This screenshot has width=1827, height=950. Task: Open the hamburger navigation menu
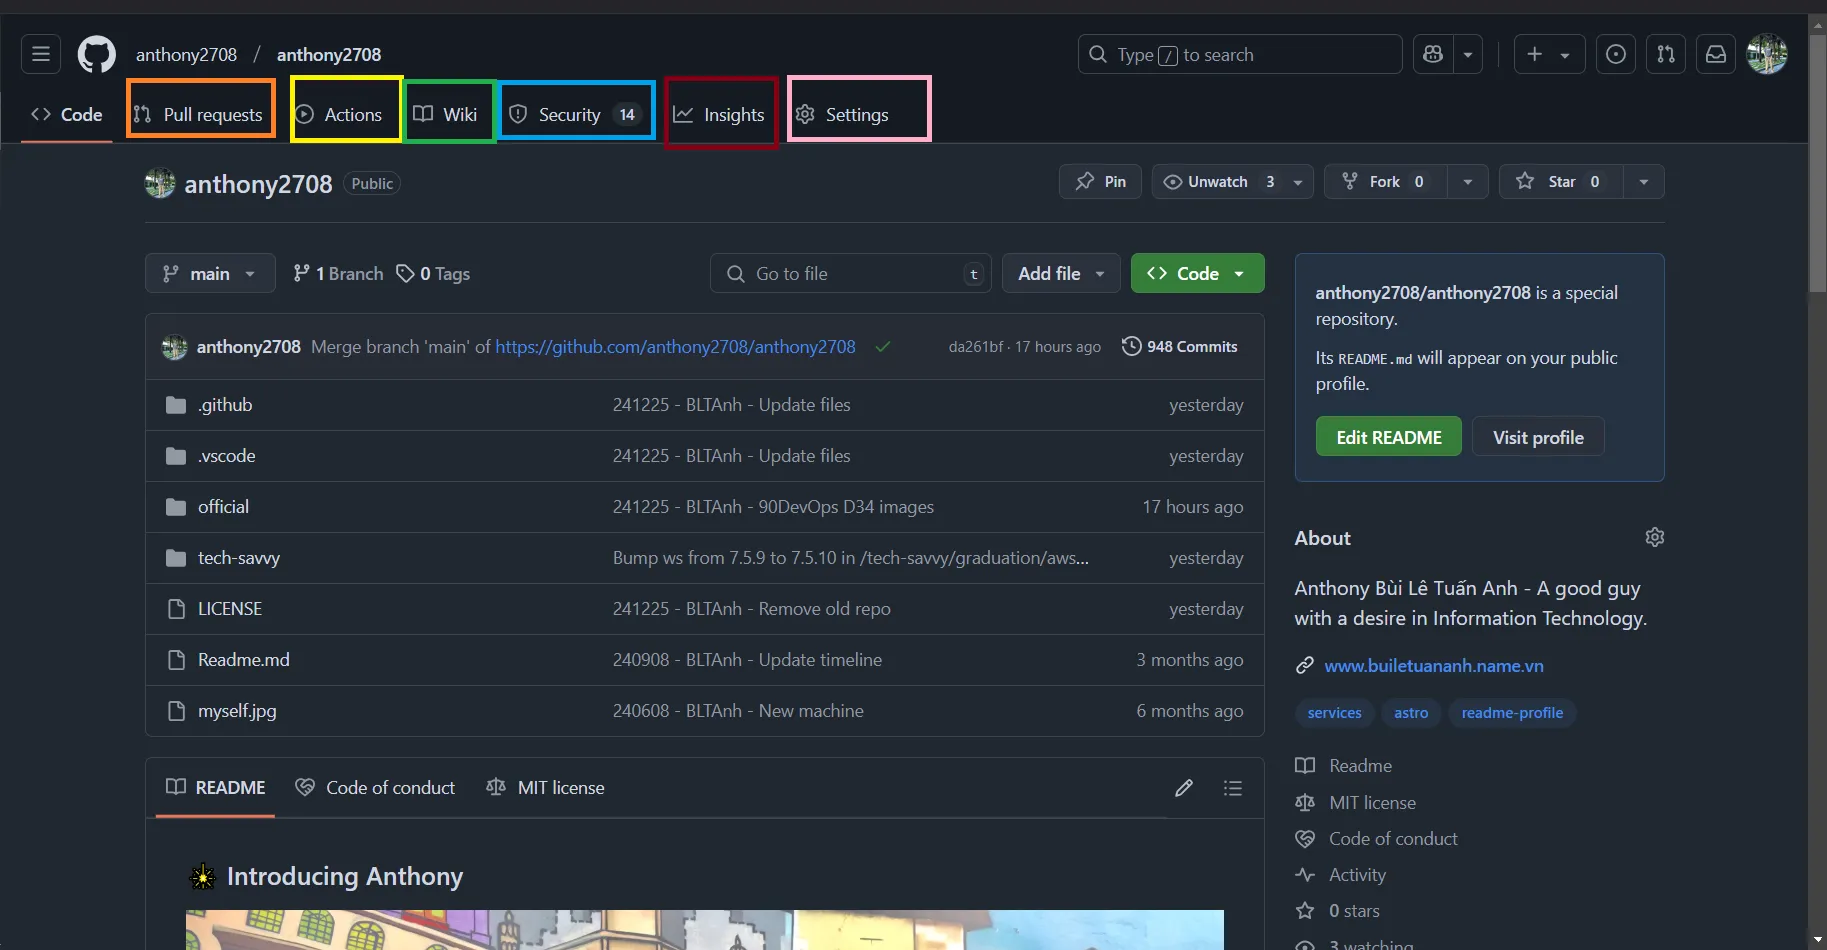coord(41,54)
